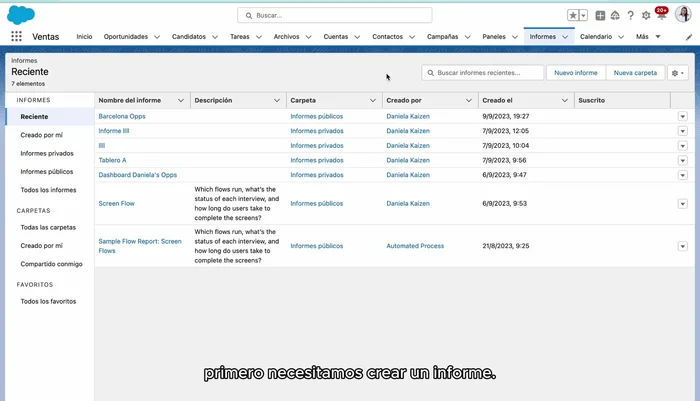Screen dimensions: 700x401
Task: Open the list settings gear dropdown
Action: click(x=678, y=73)
